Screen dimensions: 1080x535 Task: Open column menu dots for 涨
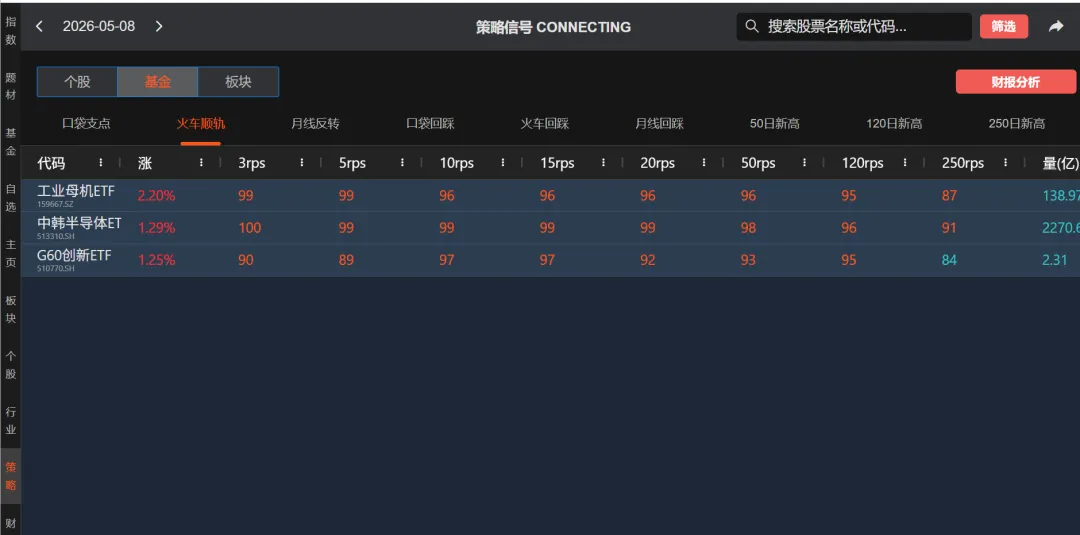click(x=202, y=162)
